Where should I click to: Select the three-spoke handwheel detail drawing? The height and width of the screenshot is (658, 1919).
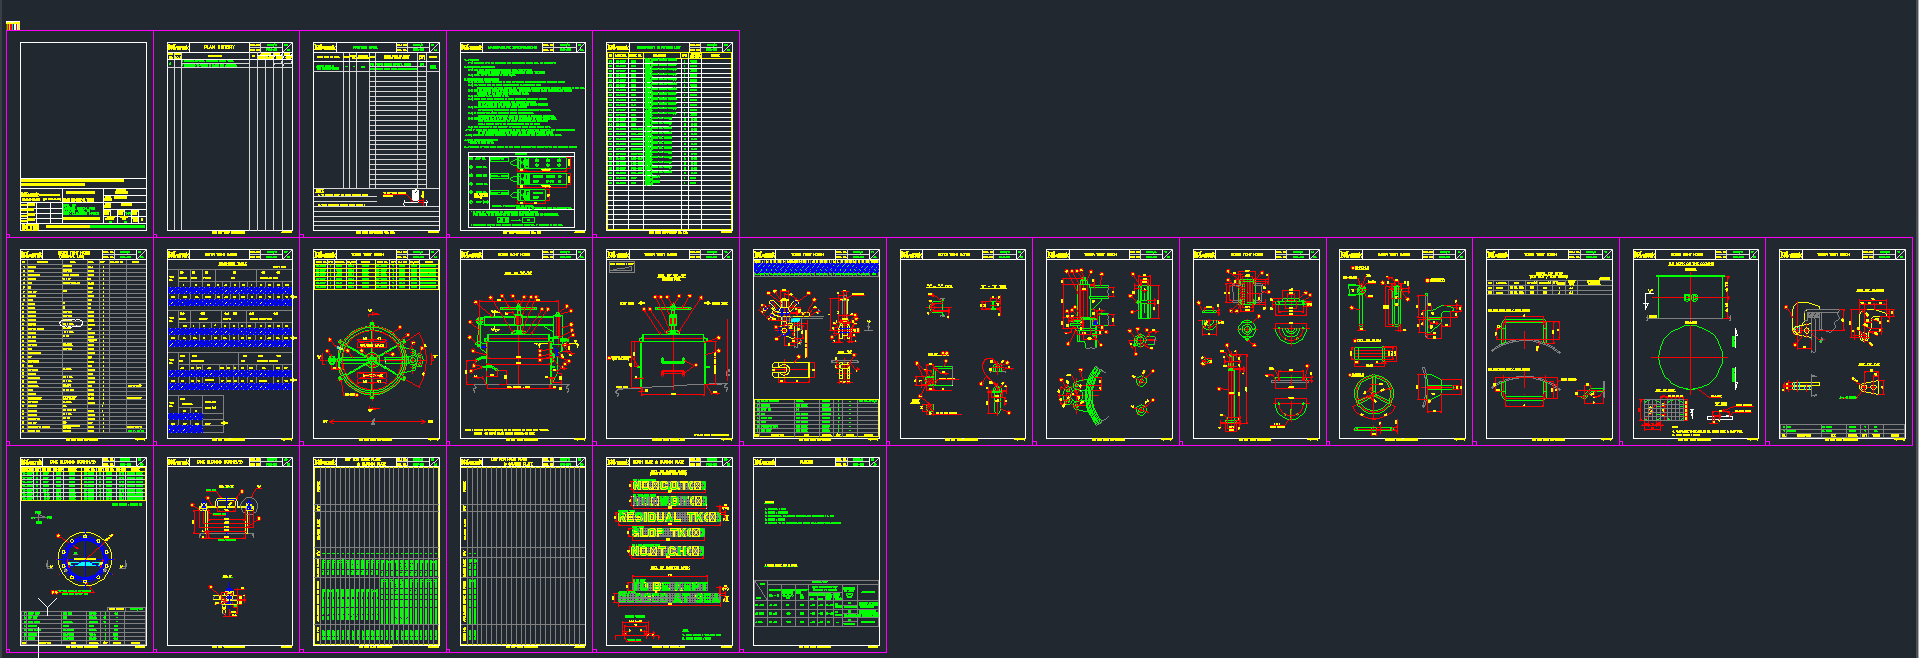coord(1372,392)
